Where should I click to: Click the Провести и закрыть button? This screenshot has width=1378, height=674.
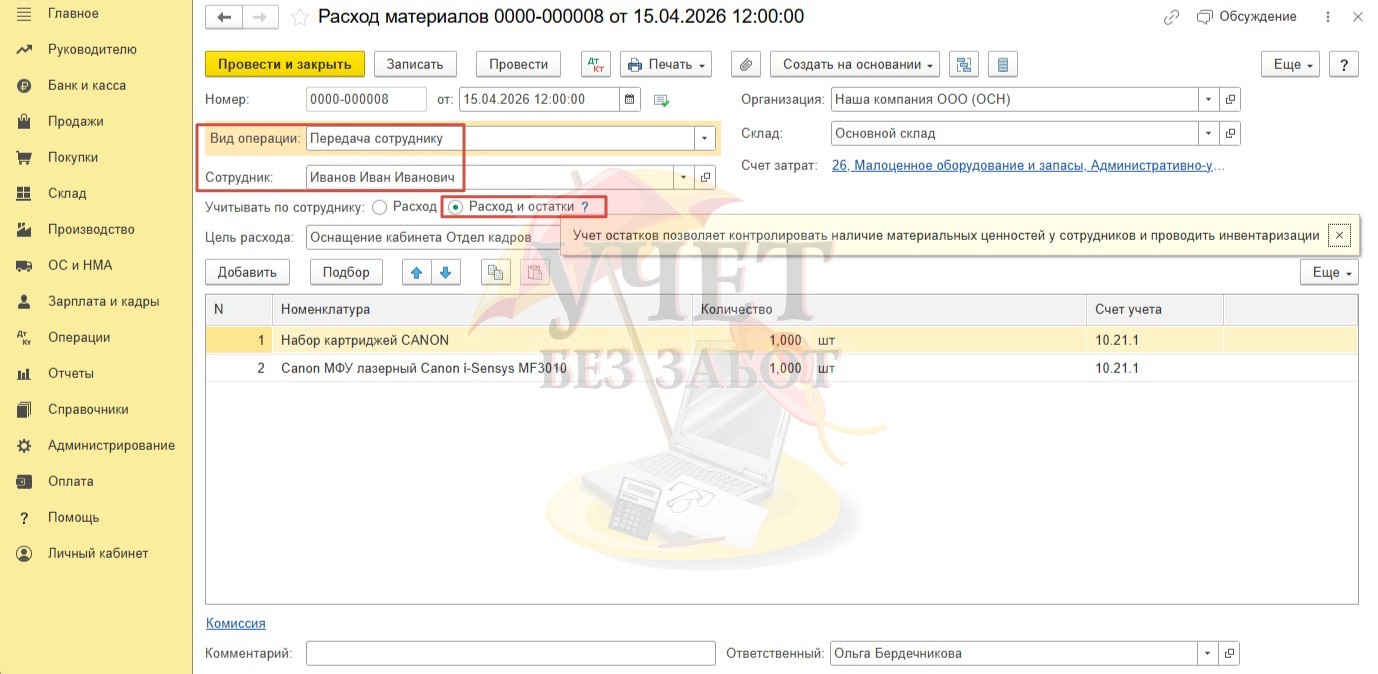tap(284, 64)
